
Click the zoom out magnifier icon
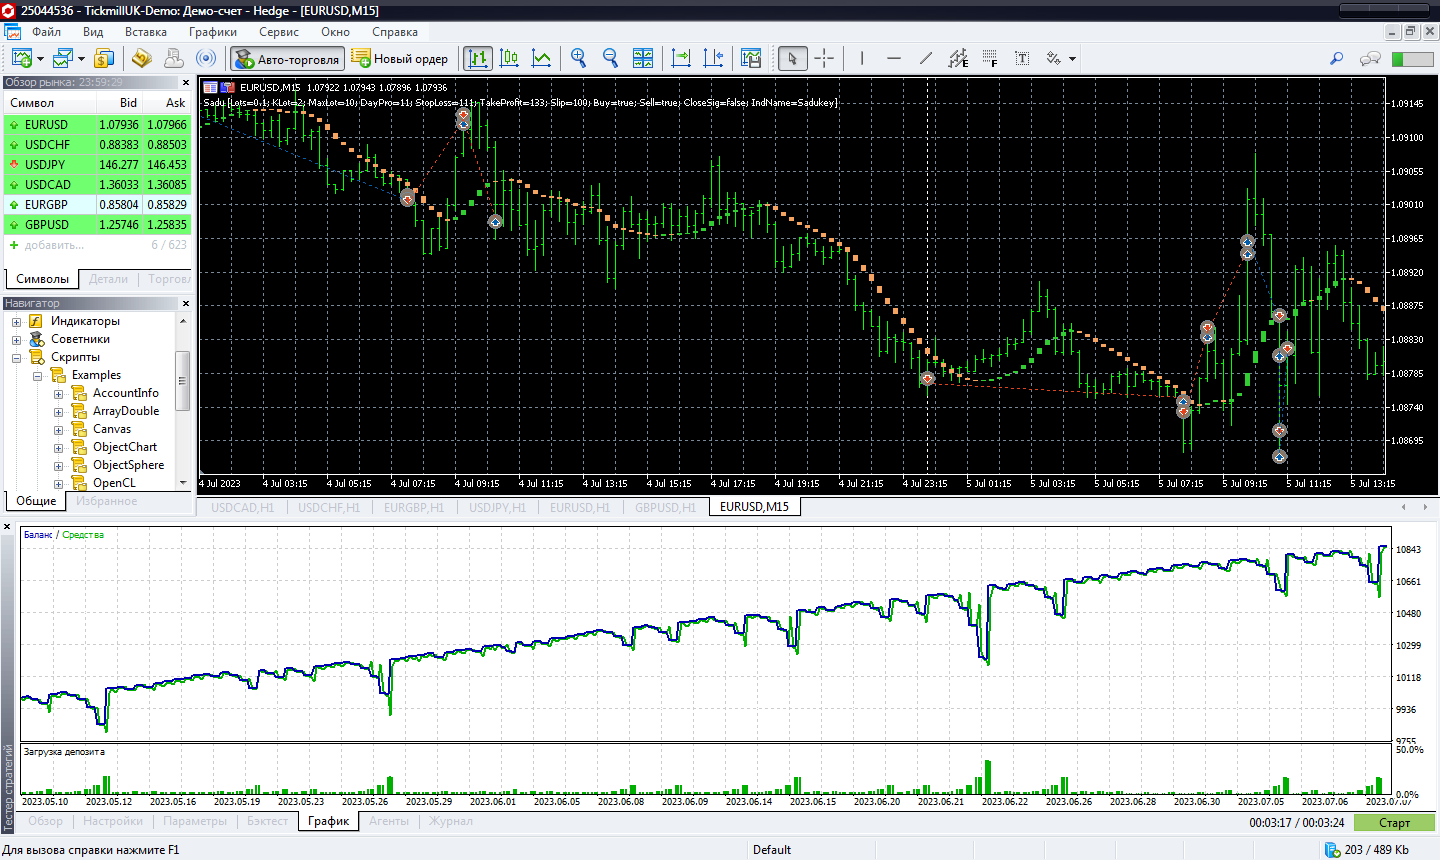point(610,58)
